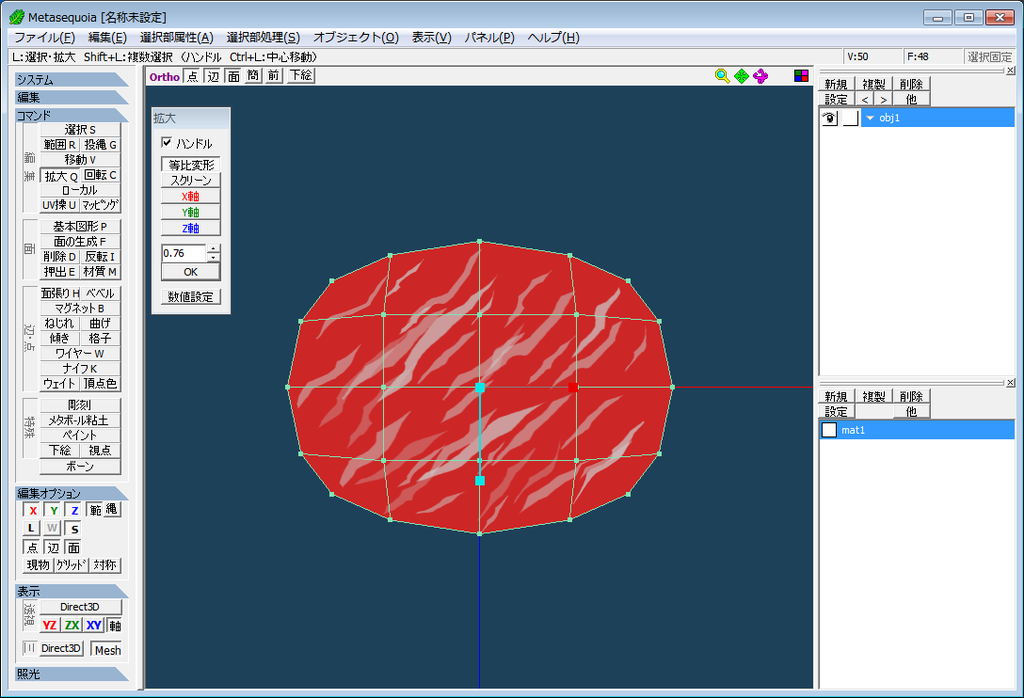Toggle the red X axis edit option
Image resolution: width=1024 pixels, height=698 pixels.
[33, 511]
